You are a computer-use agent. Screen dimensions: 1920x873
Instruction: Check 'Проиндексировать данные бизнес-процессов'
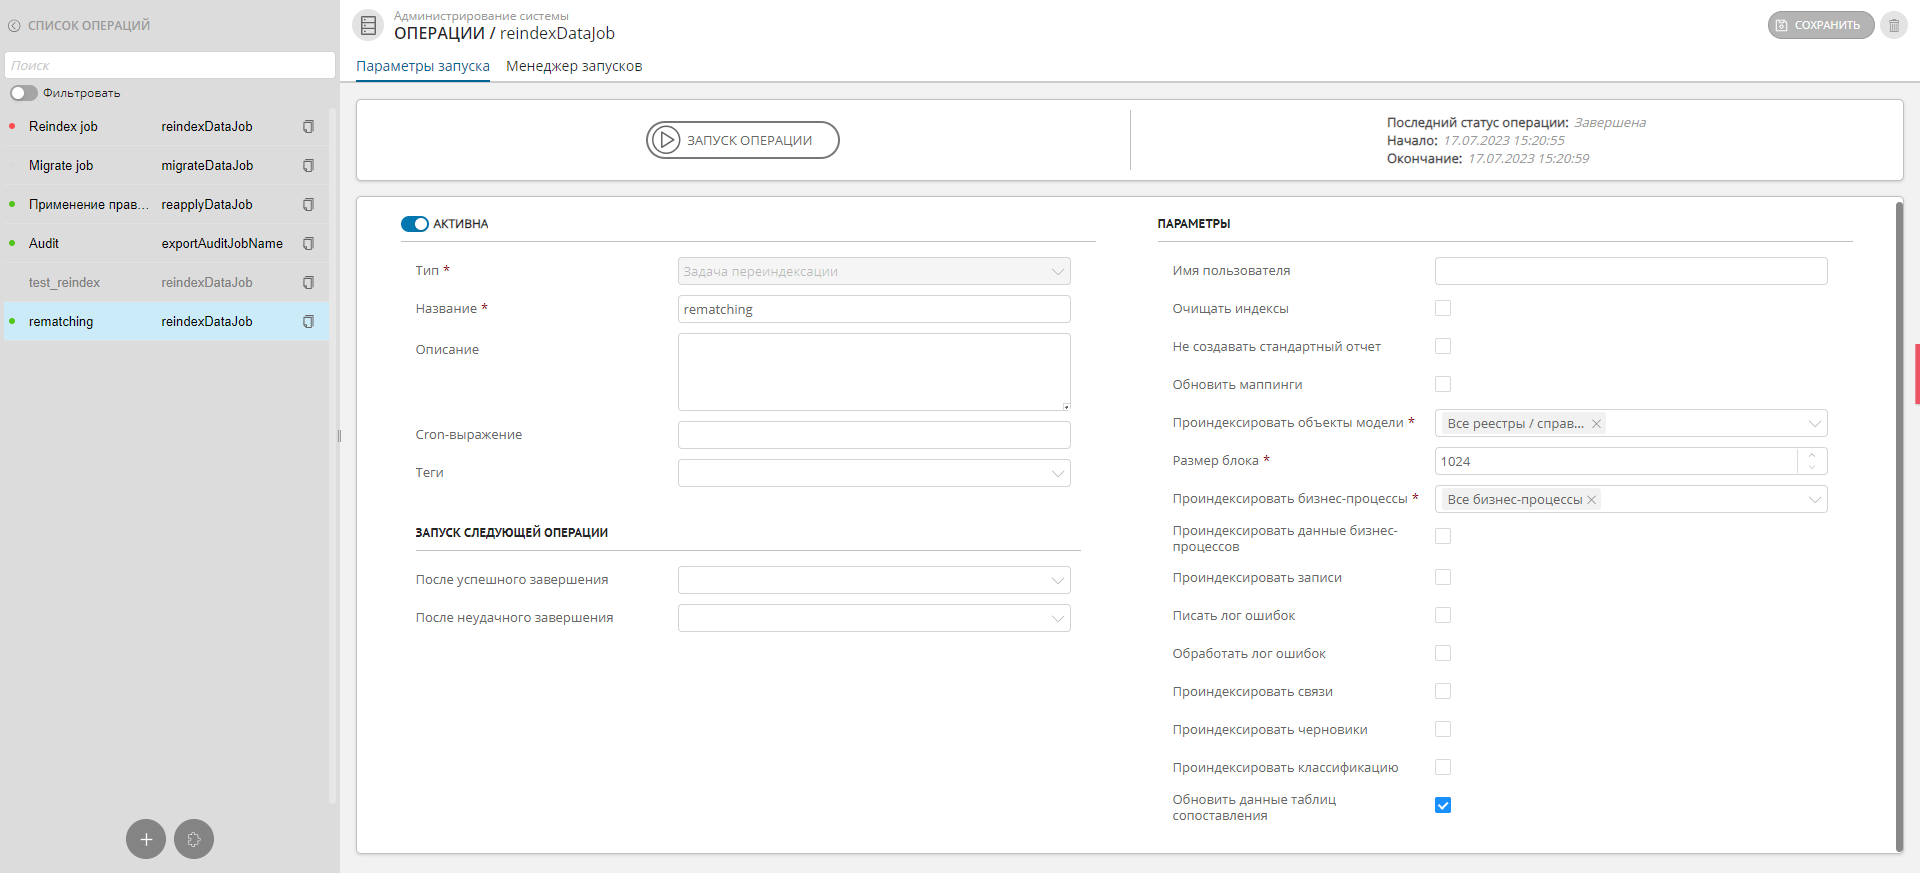(x=1443, y=536)
